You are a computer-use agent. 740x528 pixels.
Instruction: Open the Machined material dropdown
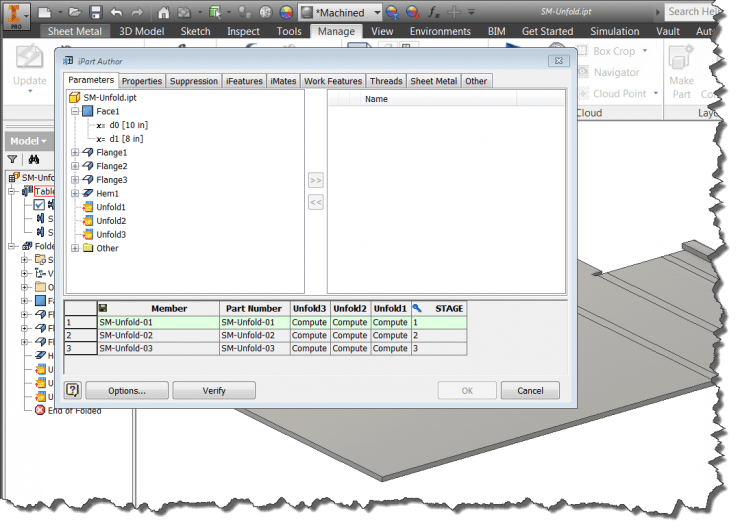pyautogui.click(x=377, y=13)
